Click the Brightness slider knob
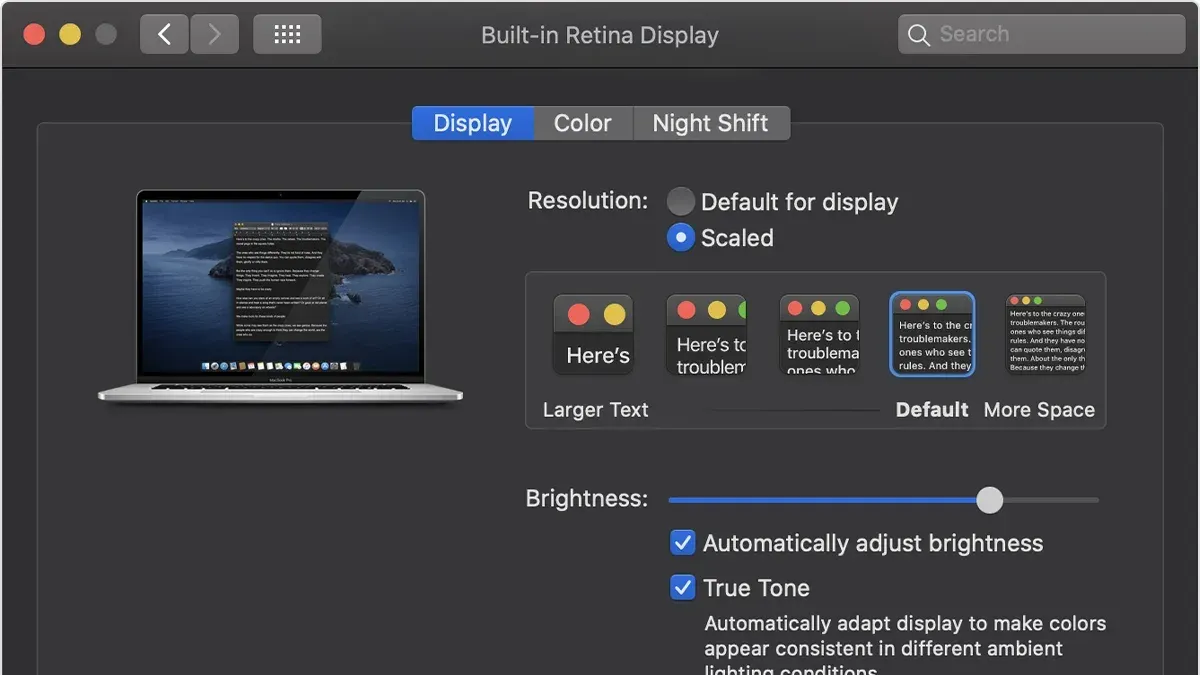Screen dimensions: 1200x675 [989, 500]
